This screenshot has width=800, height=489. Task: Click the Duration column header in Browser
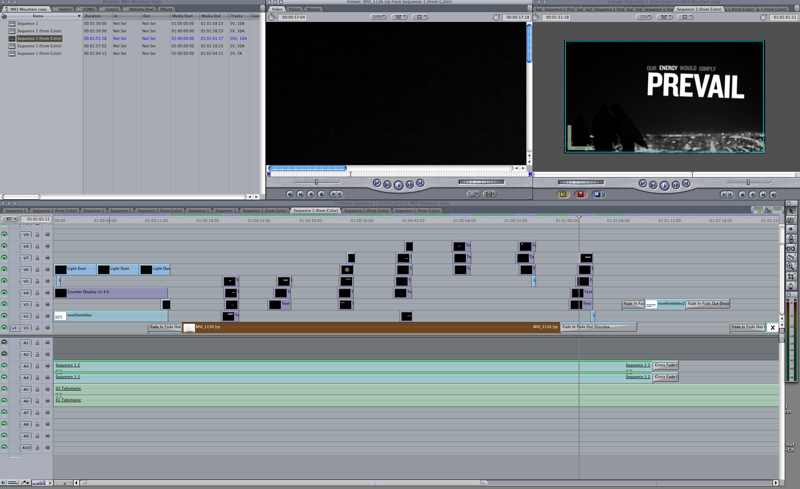[x=94, y=17]
